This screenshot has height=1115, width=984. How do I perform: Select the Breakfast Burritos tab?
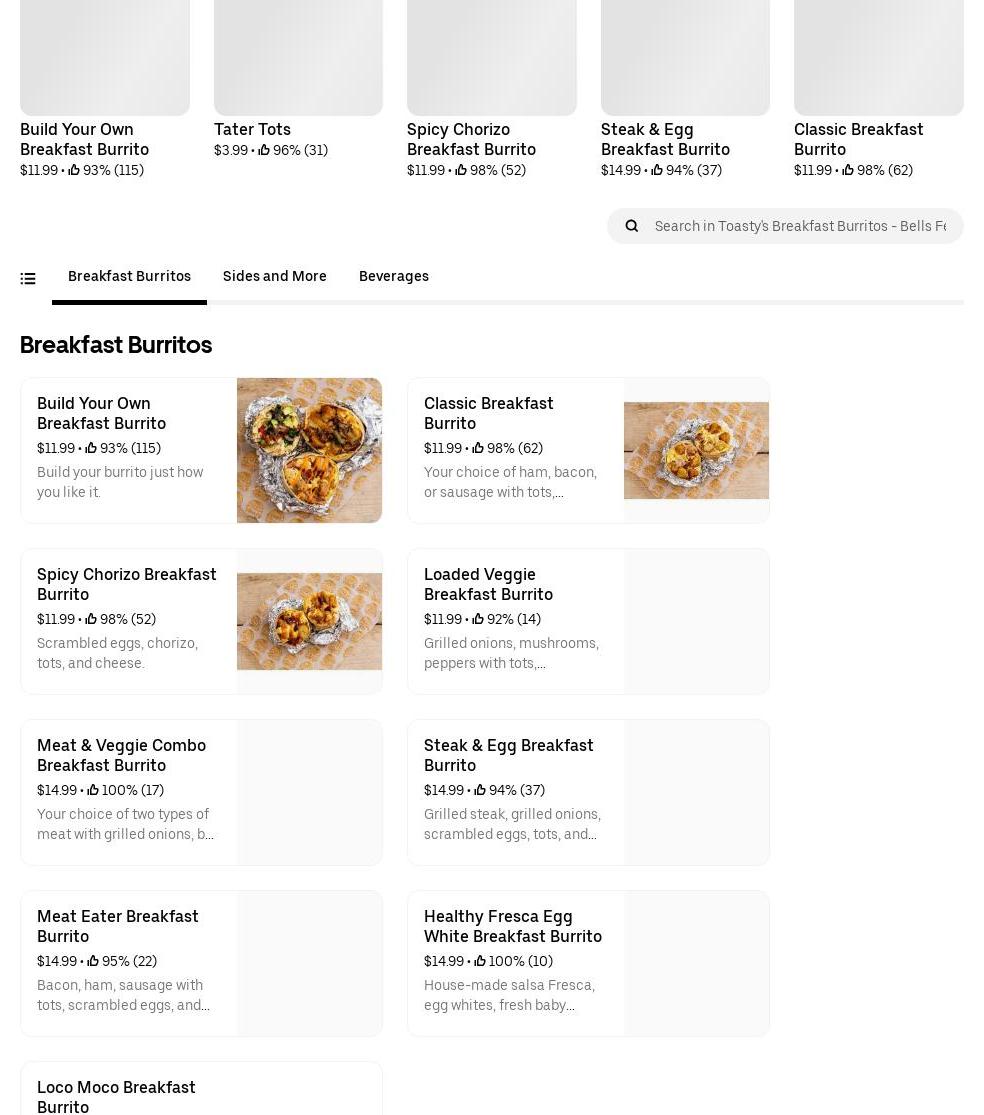[x=129, y=277]
